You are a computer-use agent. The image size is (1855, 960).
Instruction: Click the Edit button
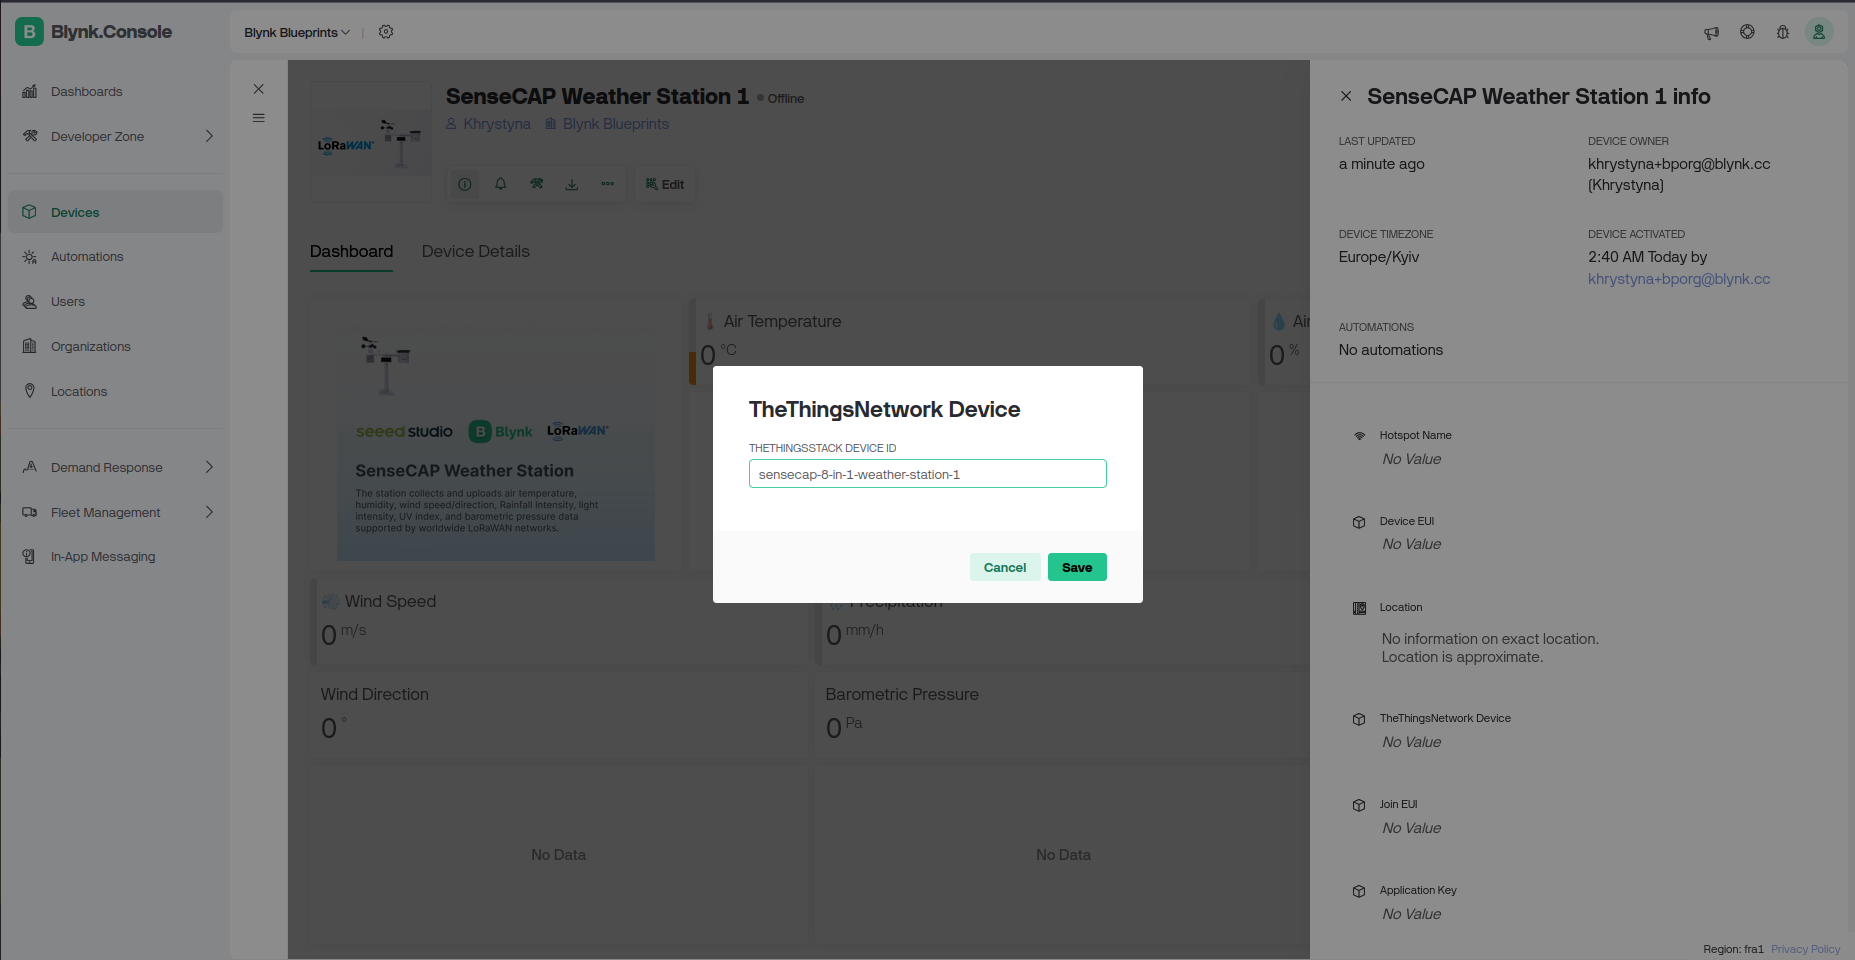tap(665, 184)
